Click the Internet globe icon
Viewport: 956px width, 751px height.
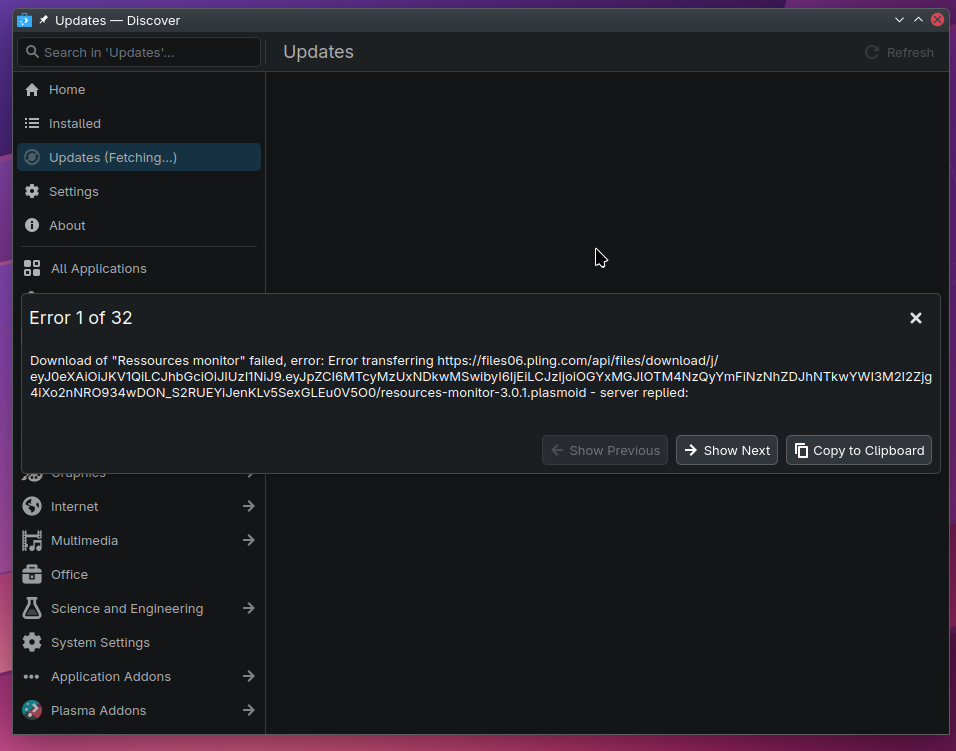pos(32,506)
